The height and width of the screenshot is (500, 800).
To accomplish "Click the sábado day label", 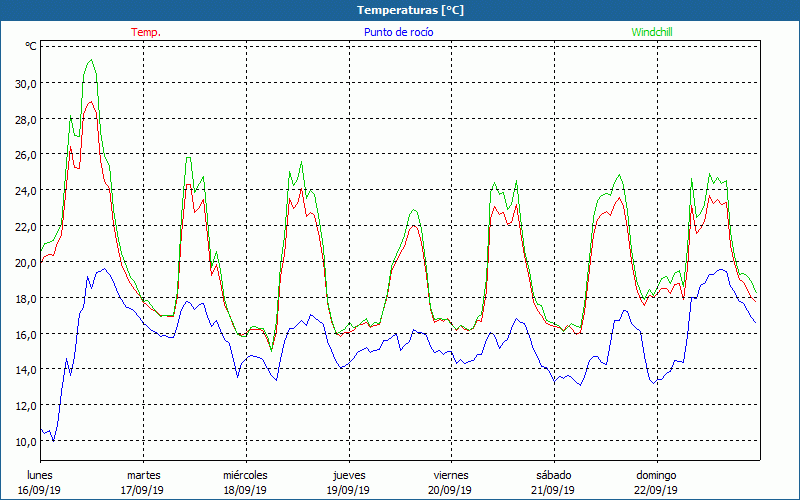I will [554, 475].
